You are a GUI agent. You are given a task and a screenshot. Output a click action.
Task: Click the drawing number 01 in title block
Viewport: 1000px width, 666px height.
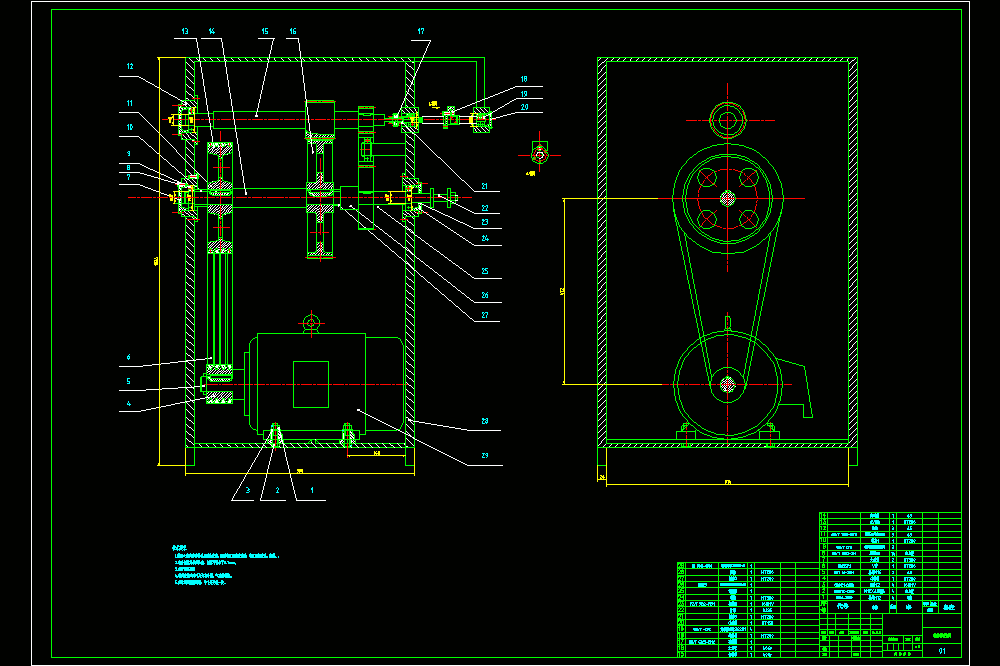(942, 651)
